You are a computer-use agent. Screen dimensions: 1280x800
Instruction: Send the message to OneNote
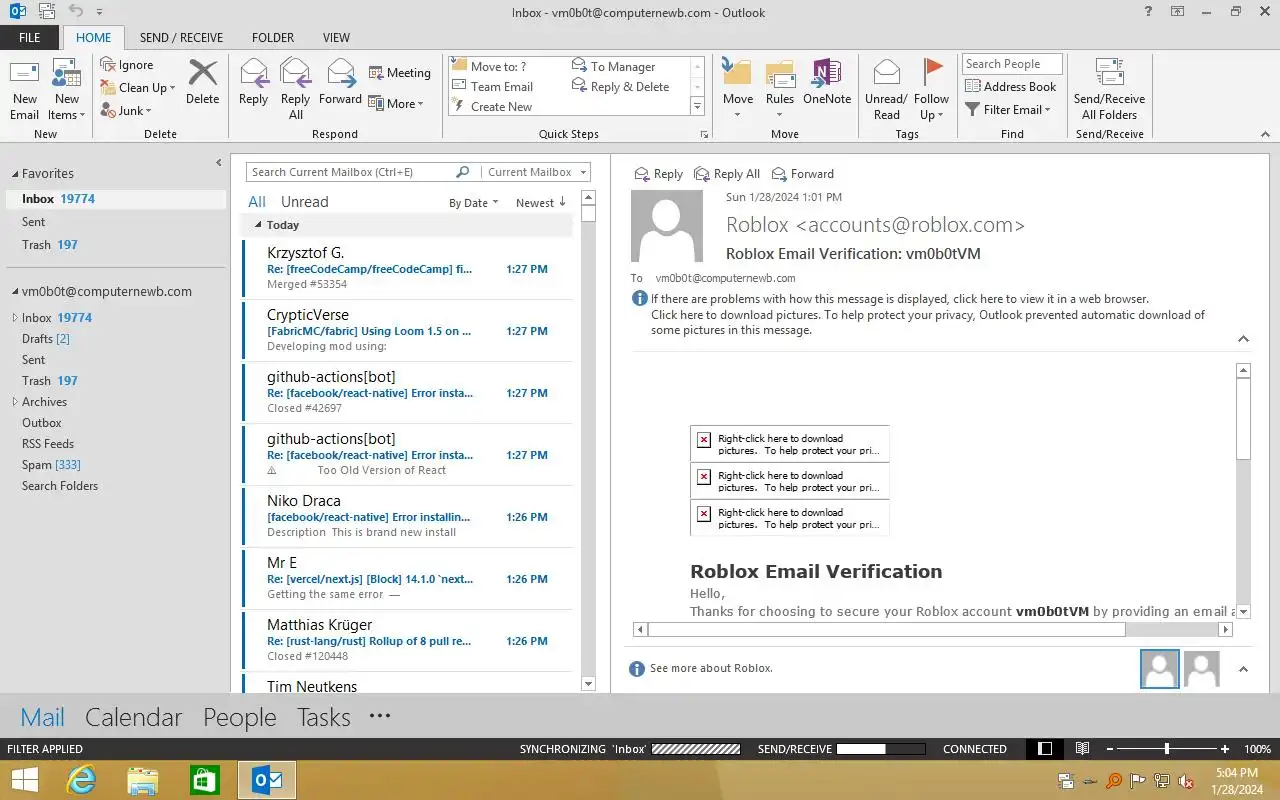click(x=827, y=82)
